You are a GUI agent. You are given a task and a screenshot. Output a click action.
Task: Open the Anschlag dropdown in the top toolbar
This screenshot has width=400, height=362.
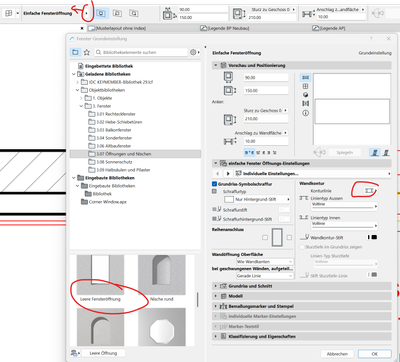point(363,10)
